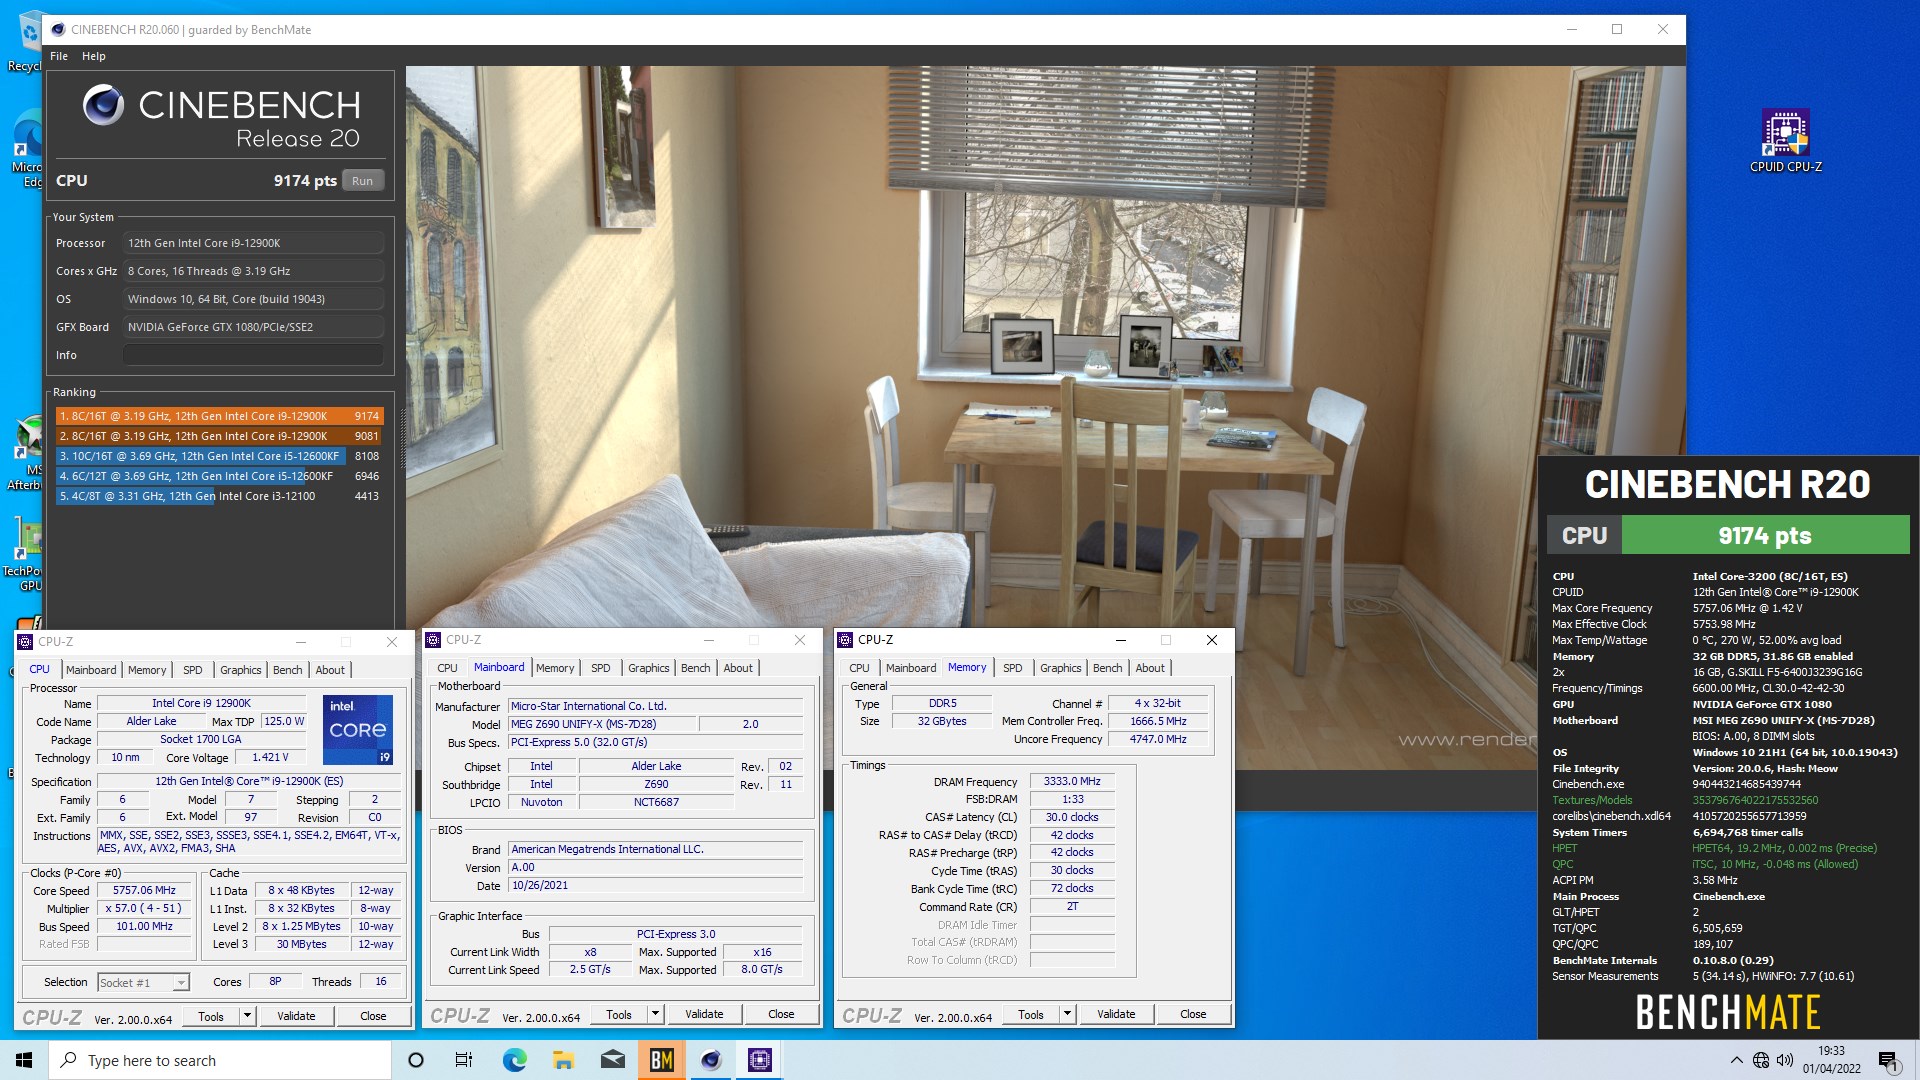Click the DRAM Frequency value 3333.0 MHz
1920x1080 pixels.
click(1072, 781)
